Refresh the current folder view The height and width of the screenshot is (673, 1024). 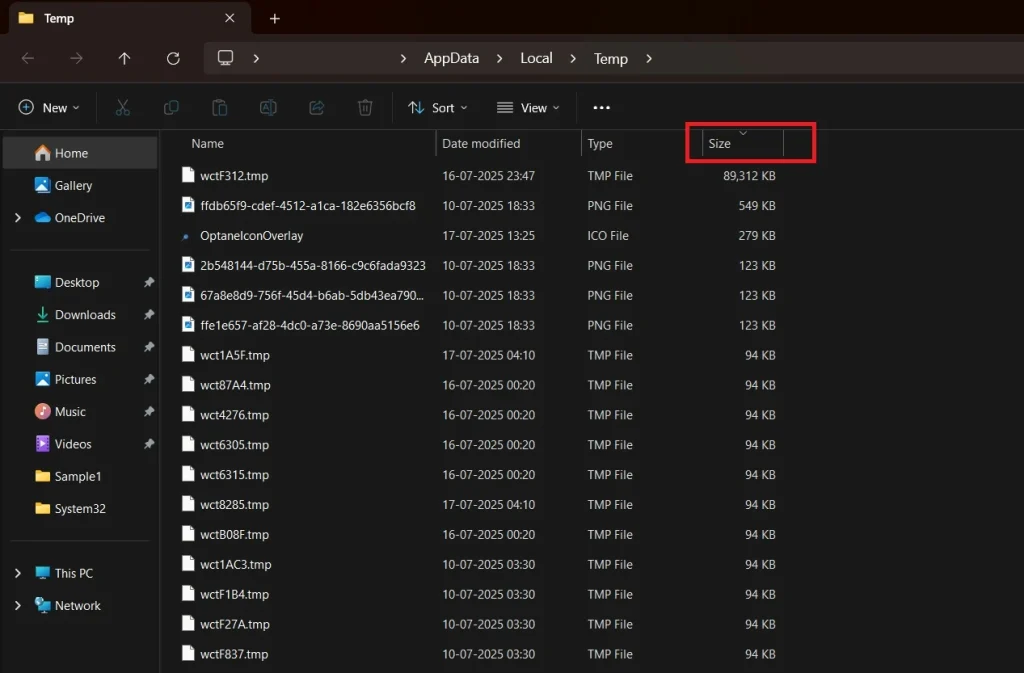click(173, 59)
